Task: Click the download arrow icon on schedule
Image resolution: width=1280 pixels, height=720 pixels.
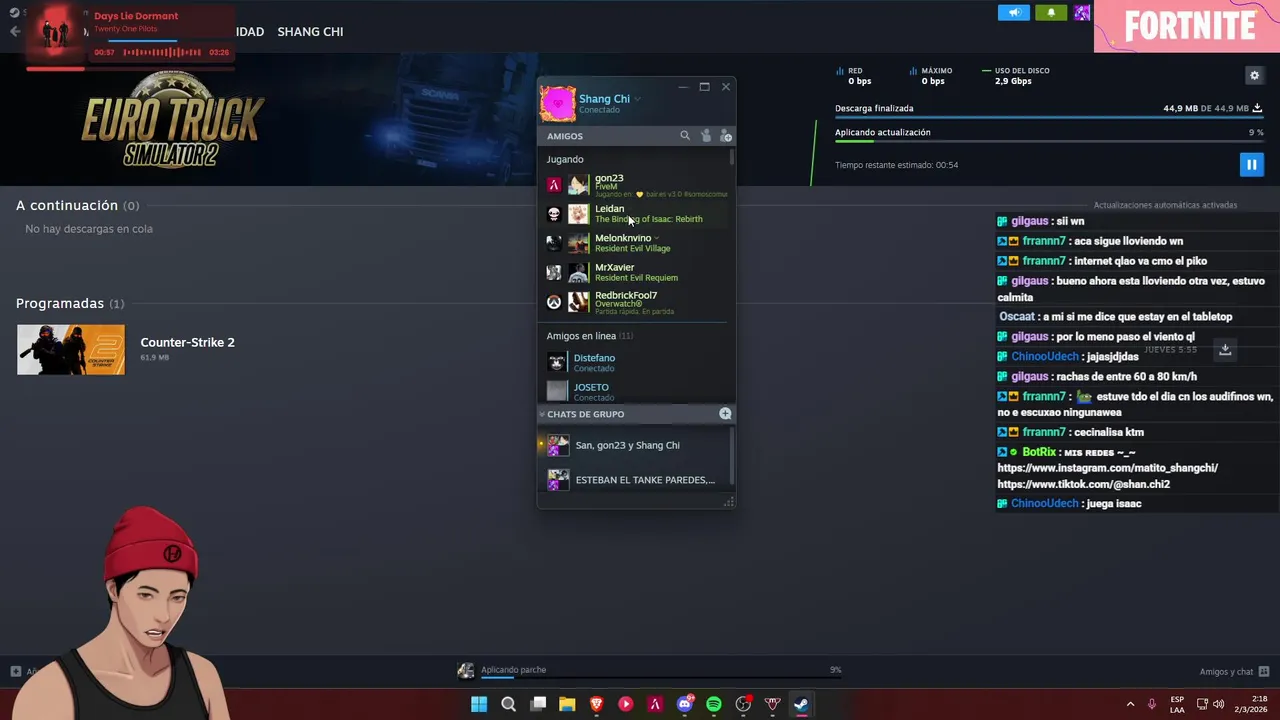Action: click(1225, 349)
